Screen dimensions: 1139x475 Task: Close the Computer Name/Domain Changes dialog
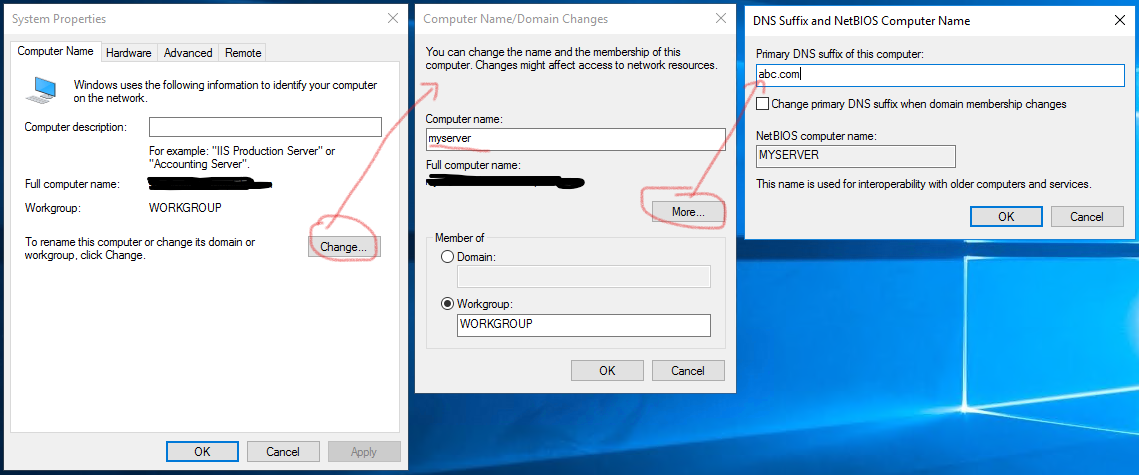pos(720,18)
